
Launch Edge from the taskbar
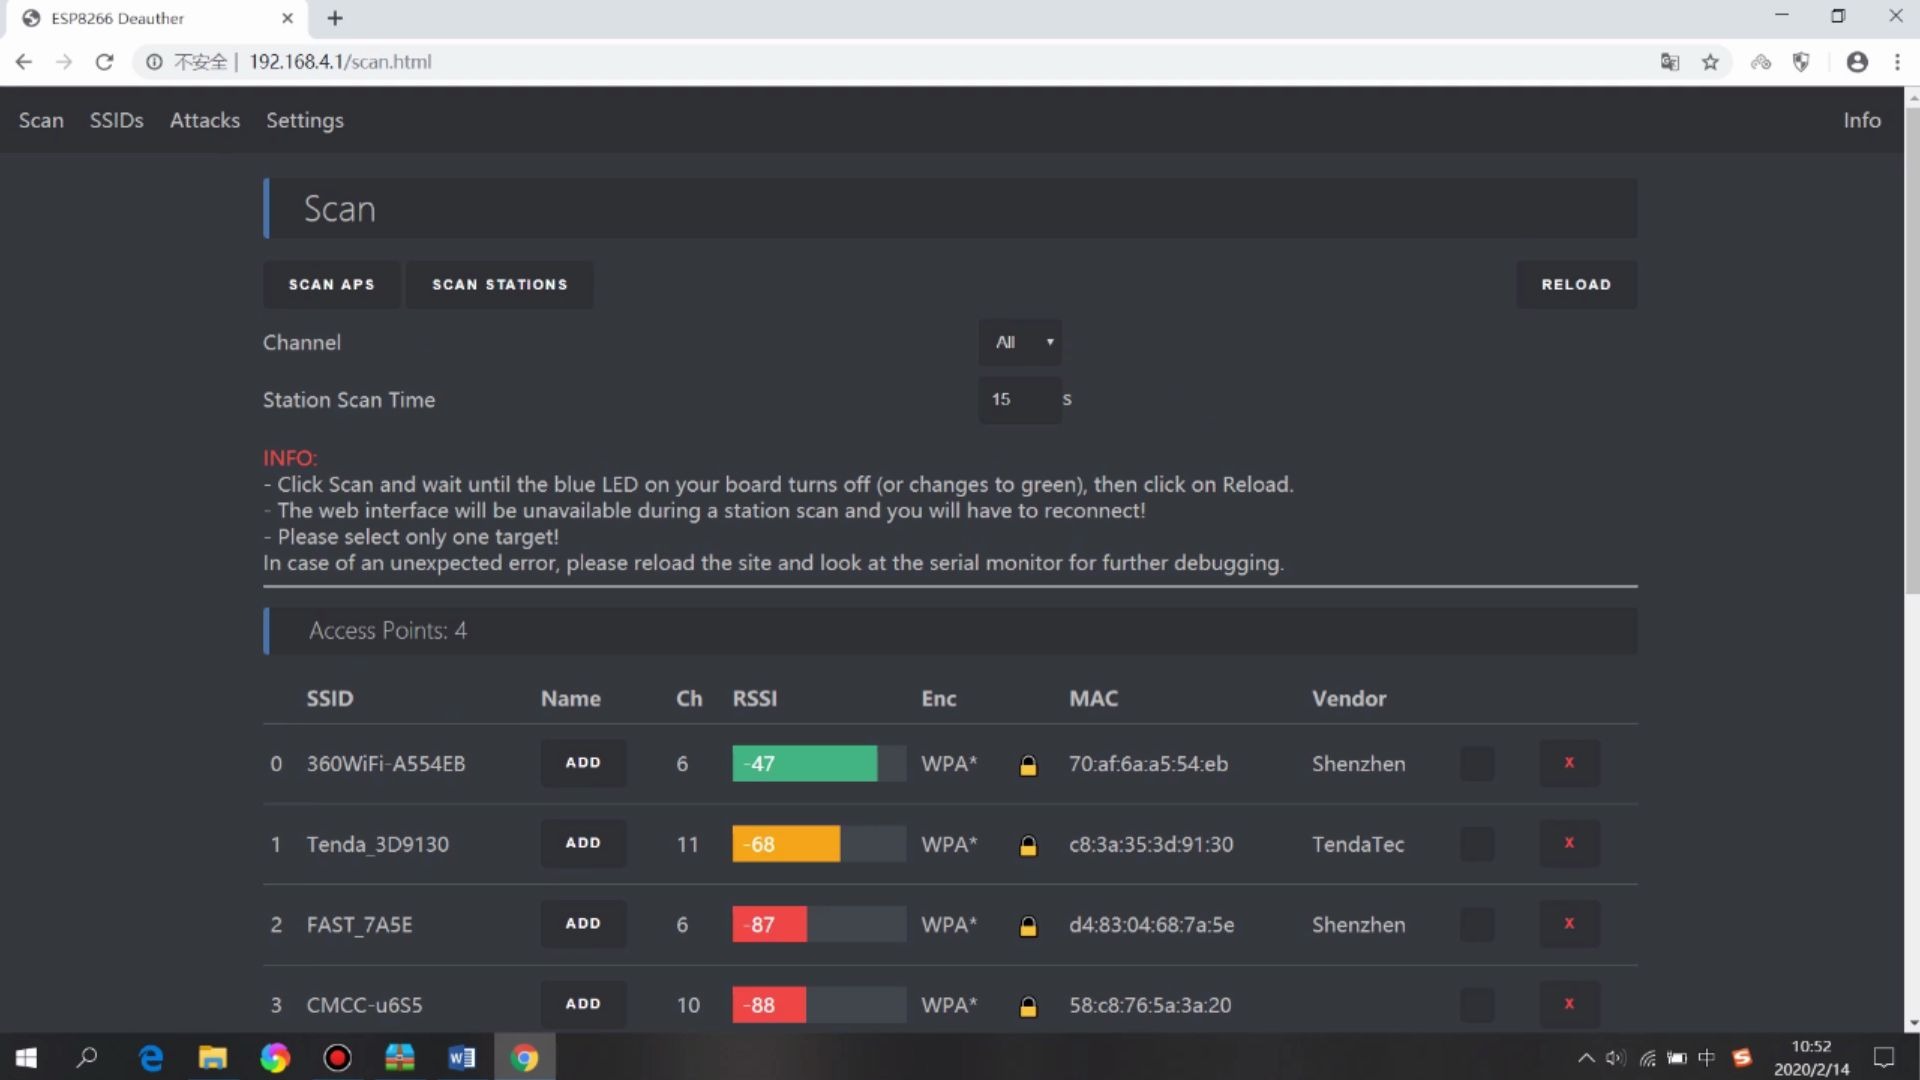[x=151, y=1057]
